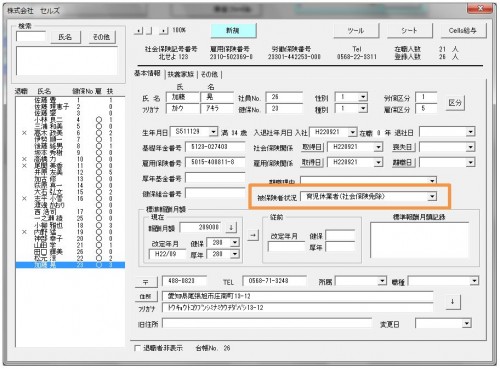Open the 被保険者状況 dropdown arrow
Screen dimensions: 500x369
tap(432, 196)
